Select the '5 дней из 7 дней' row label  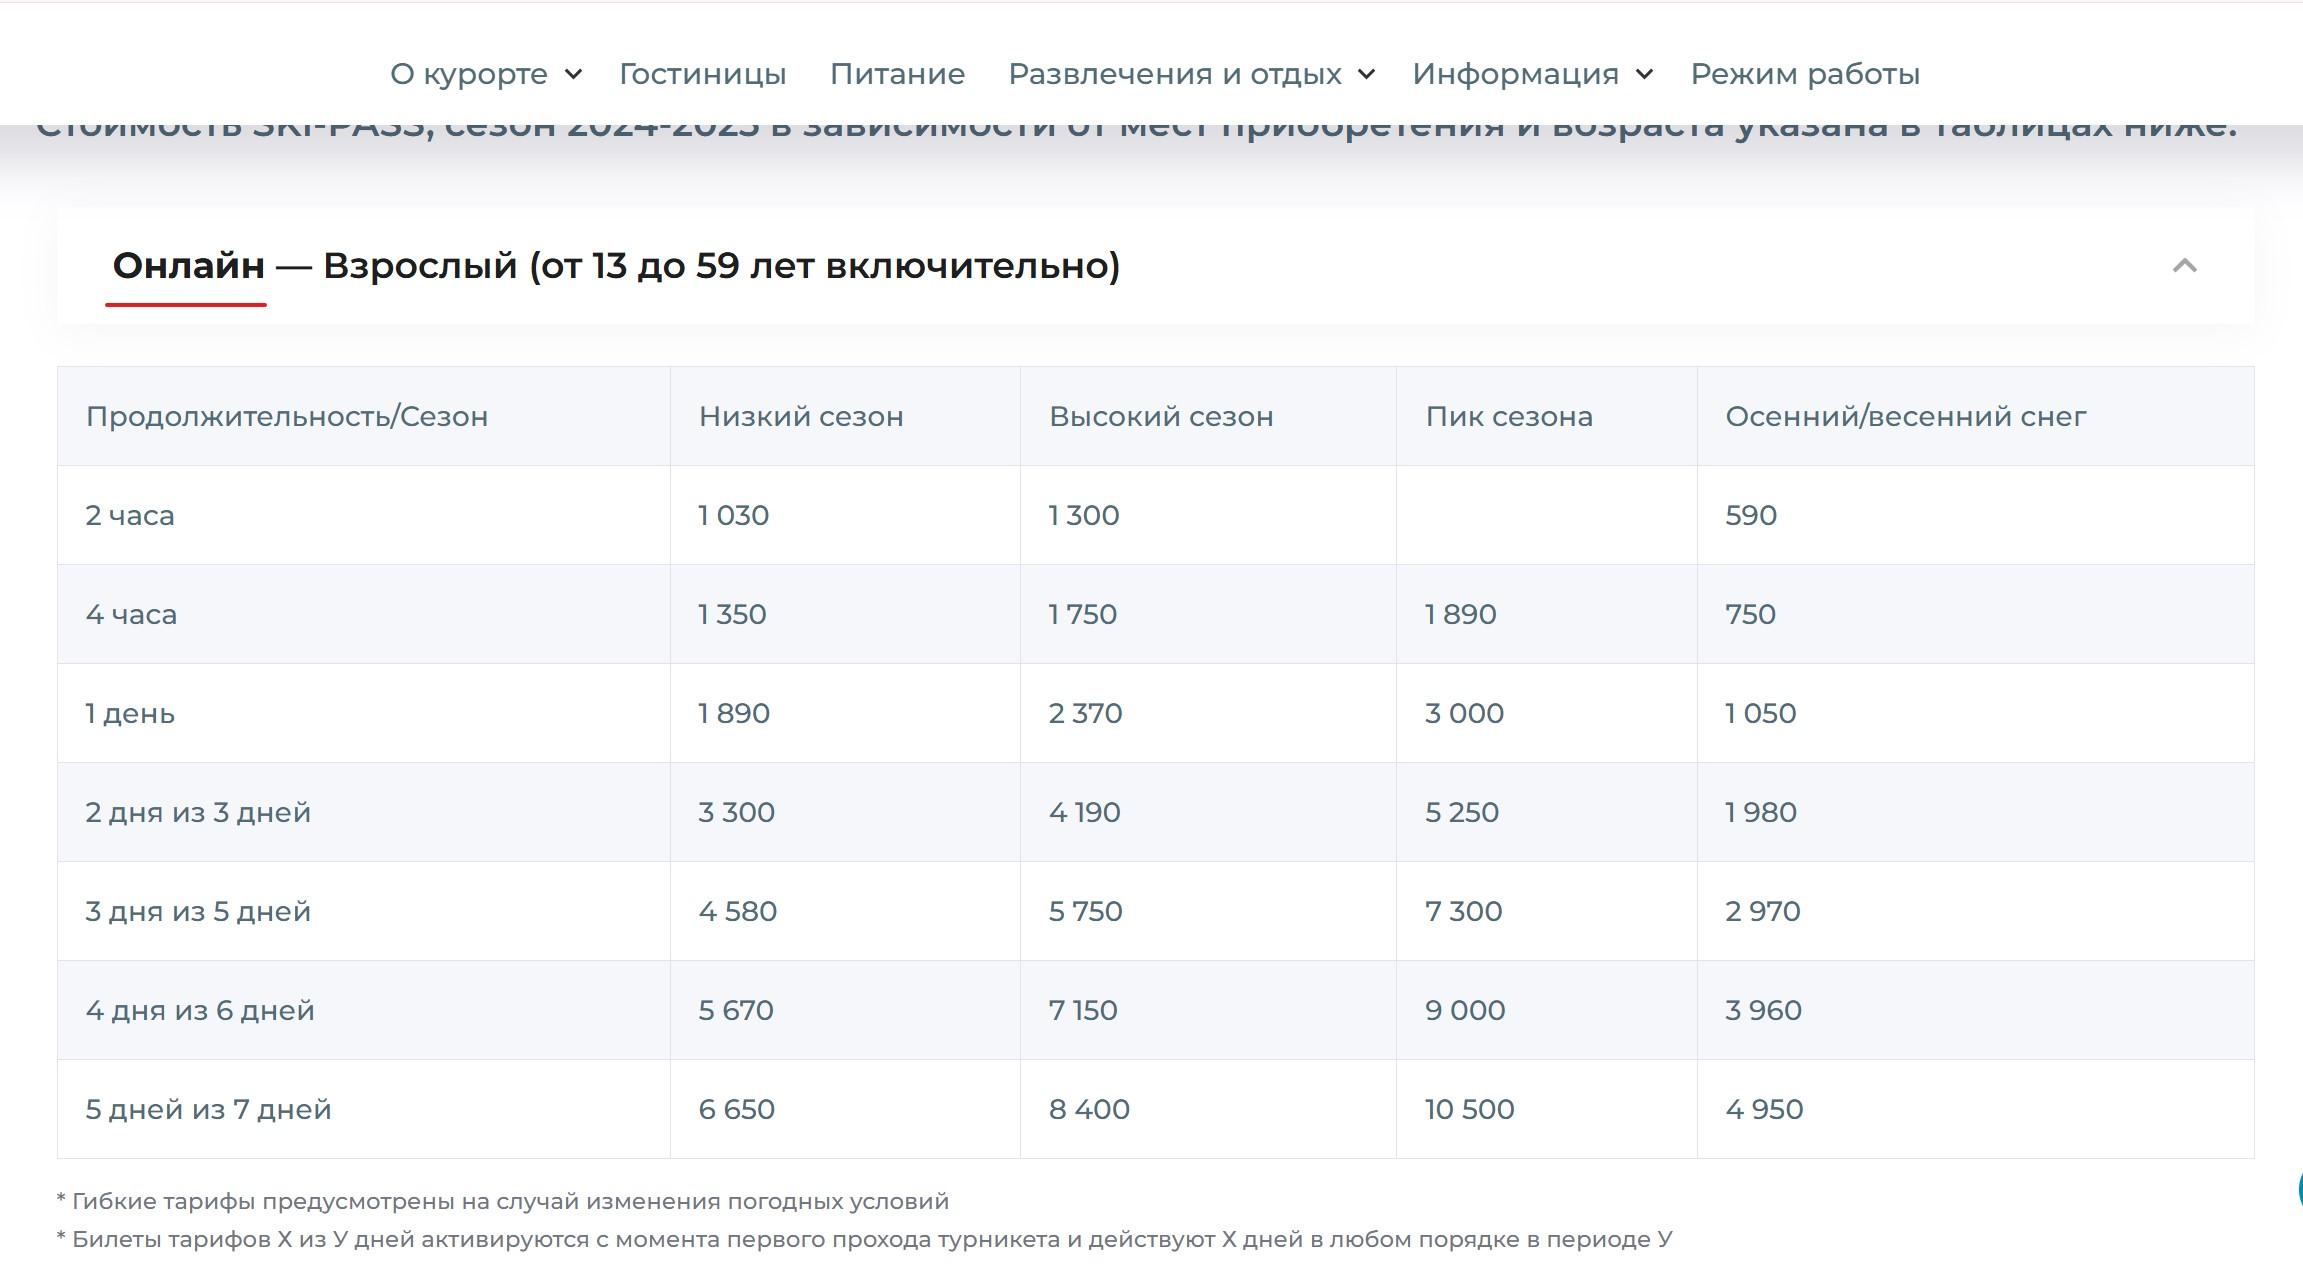[x=208, y=1109]
